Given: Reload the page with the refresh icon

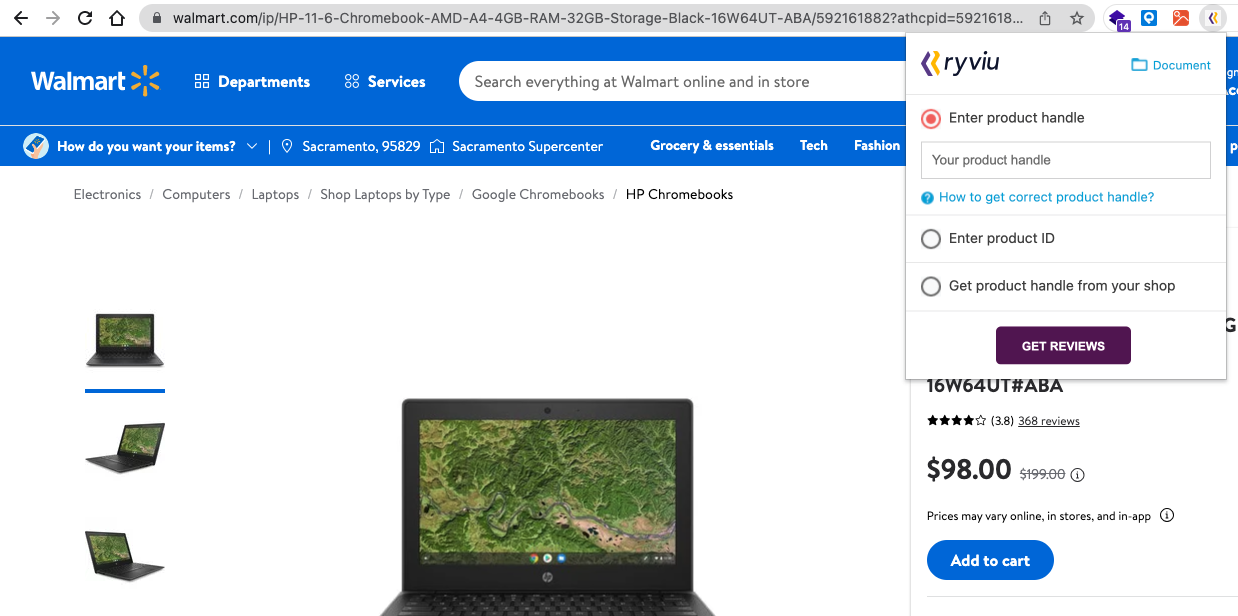Looking at the screenshot, I should 85,18.
